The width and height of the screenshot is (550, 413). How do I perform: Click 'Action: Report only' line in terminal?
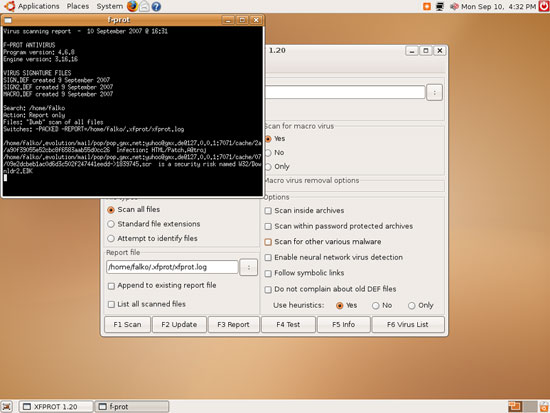coord(34,115)
